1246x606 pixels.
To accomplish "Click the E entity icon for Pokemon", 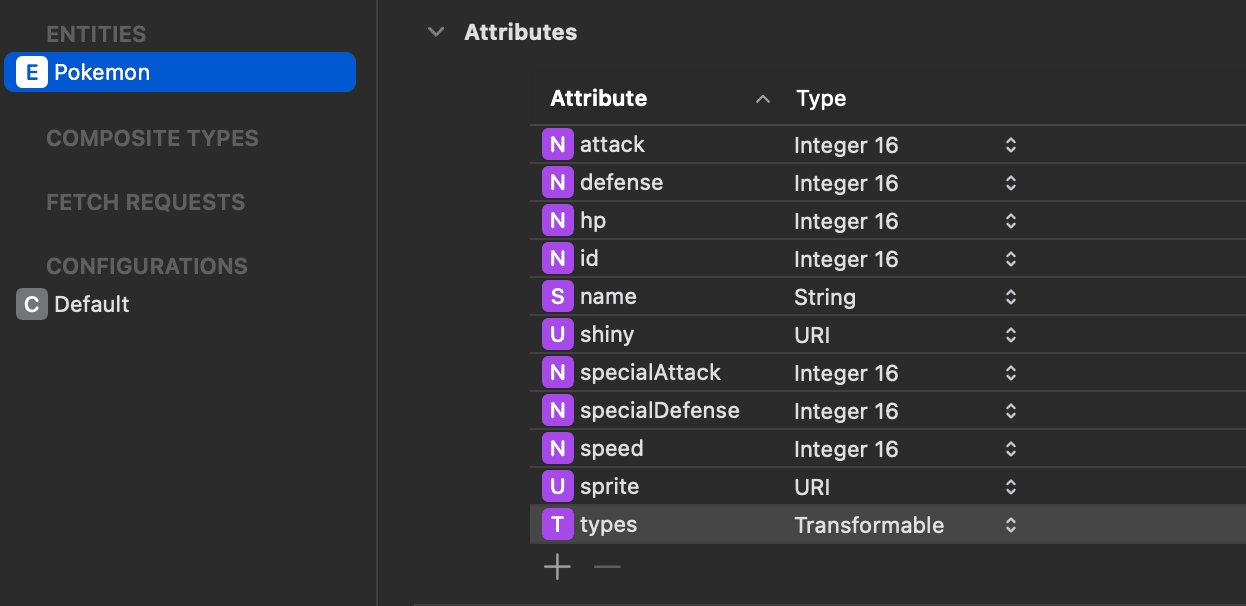I will pyautogui.click(x=32, y=73).
